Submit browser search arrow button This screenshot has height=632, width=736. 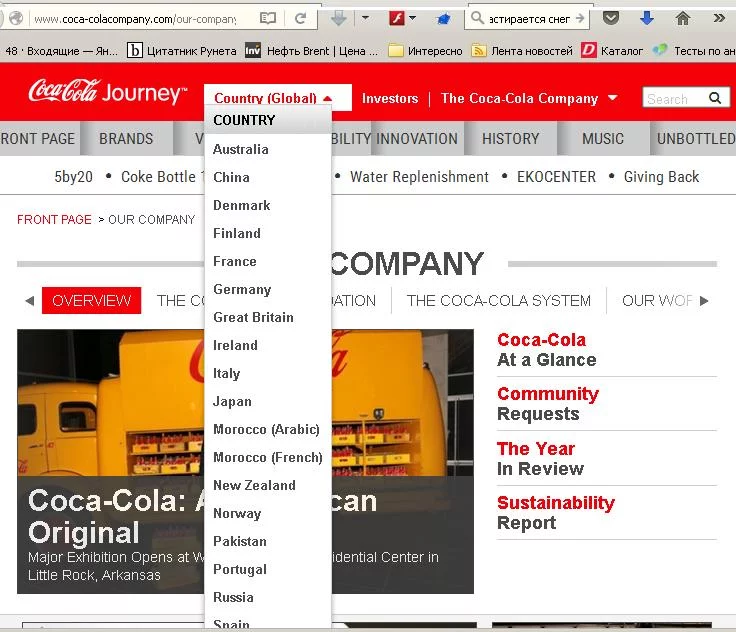580,18
